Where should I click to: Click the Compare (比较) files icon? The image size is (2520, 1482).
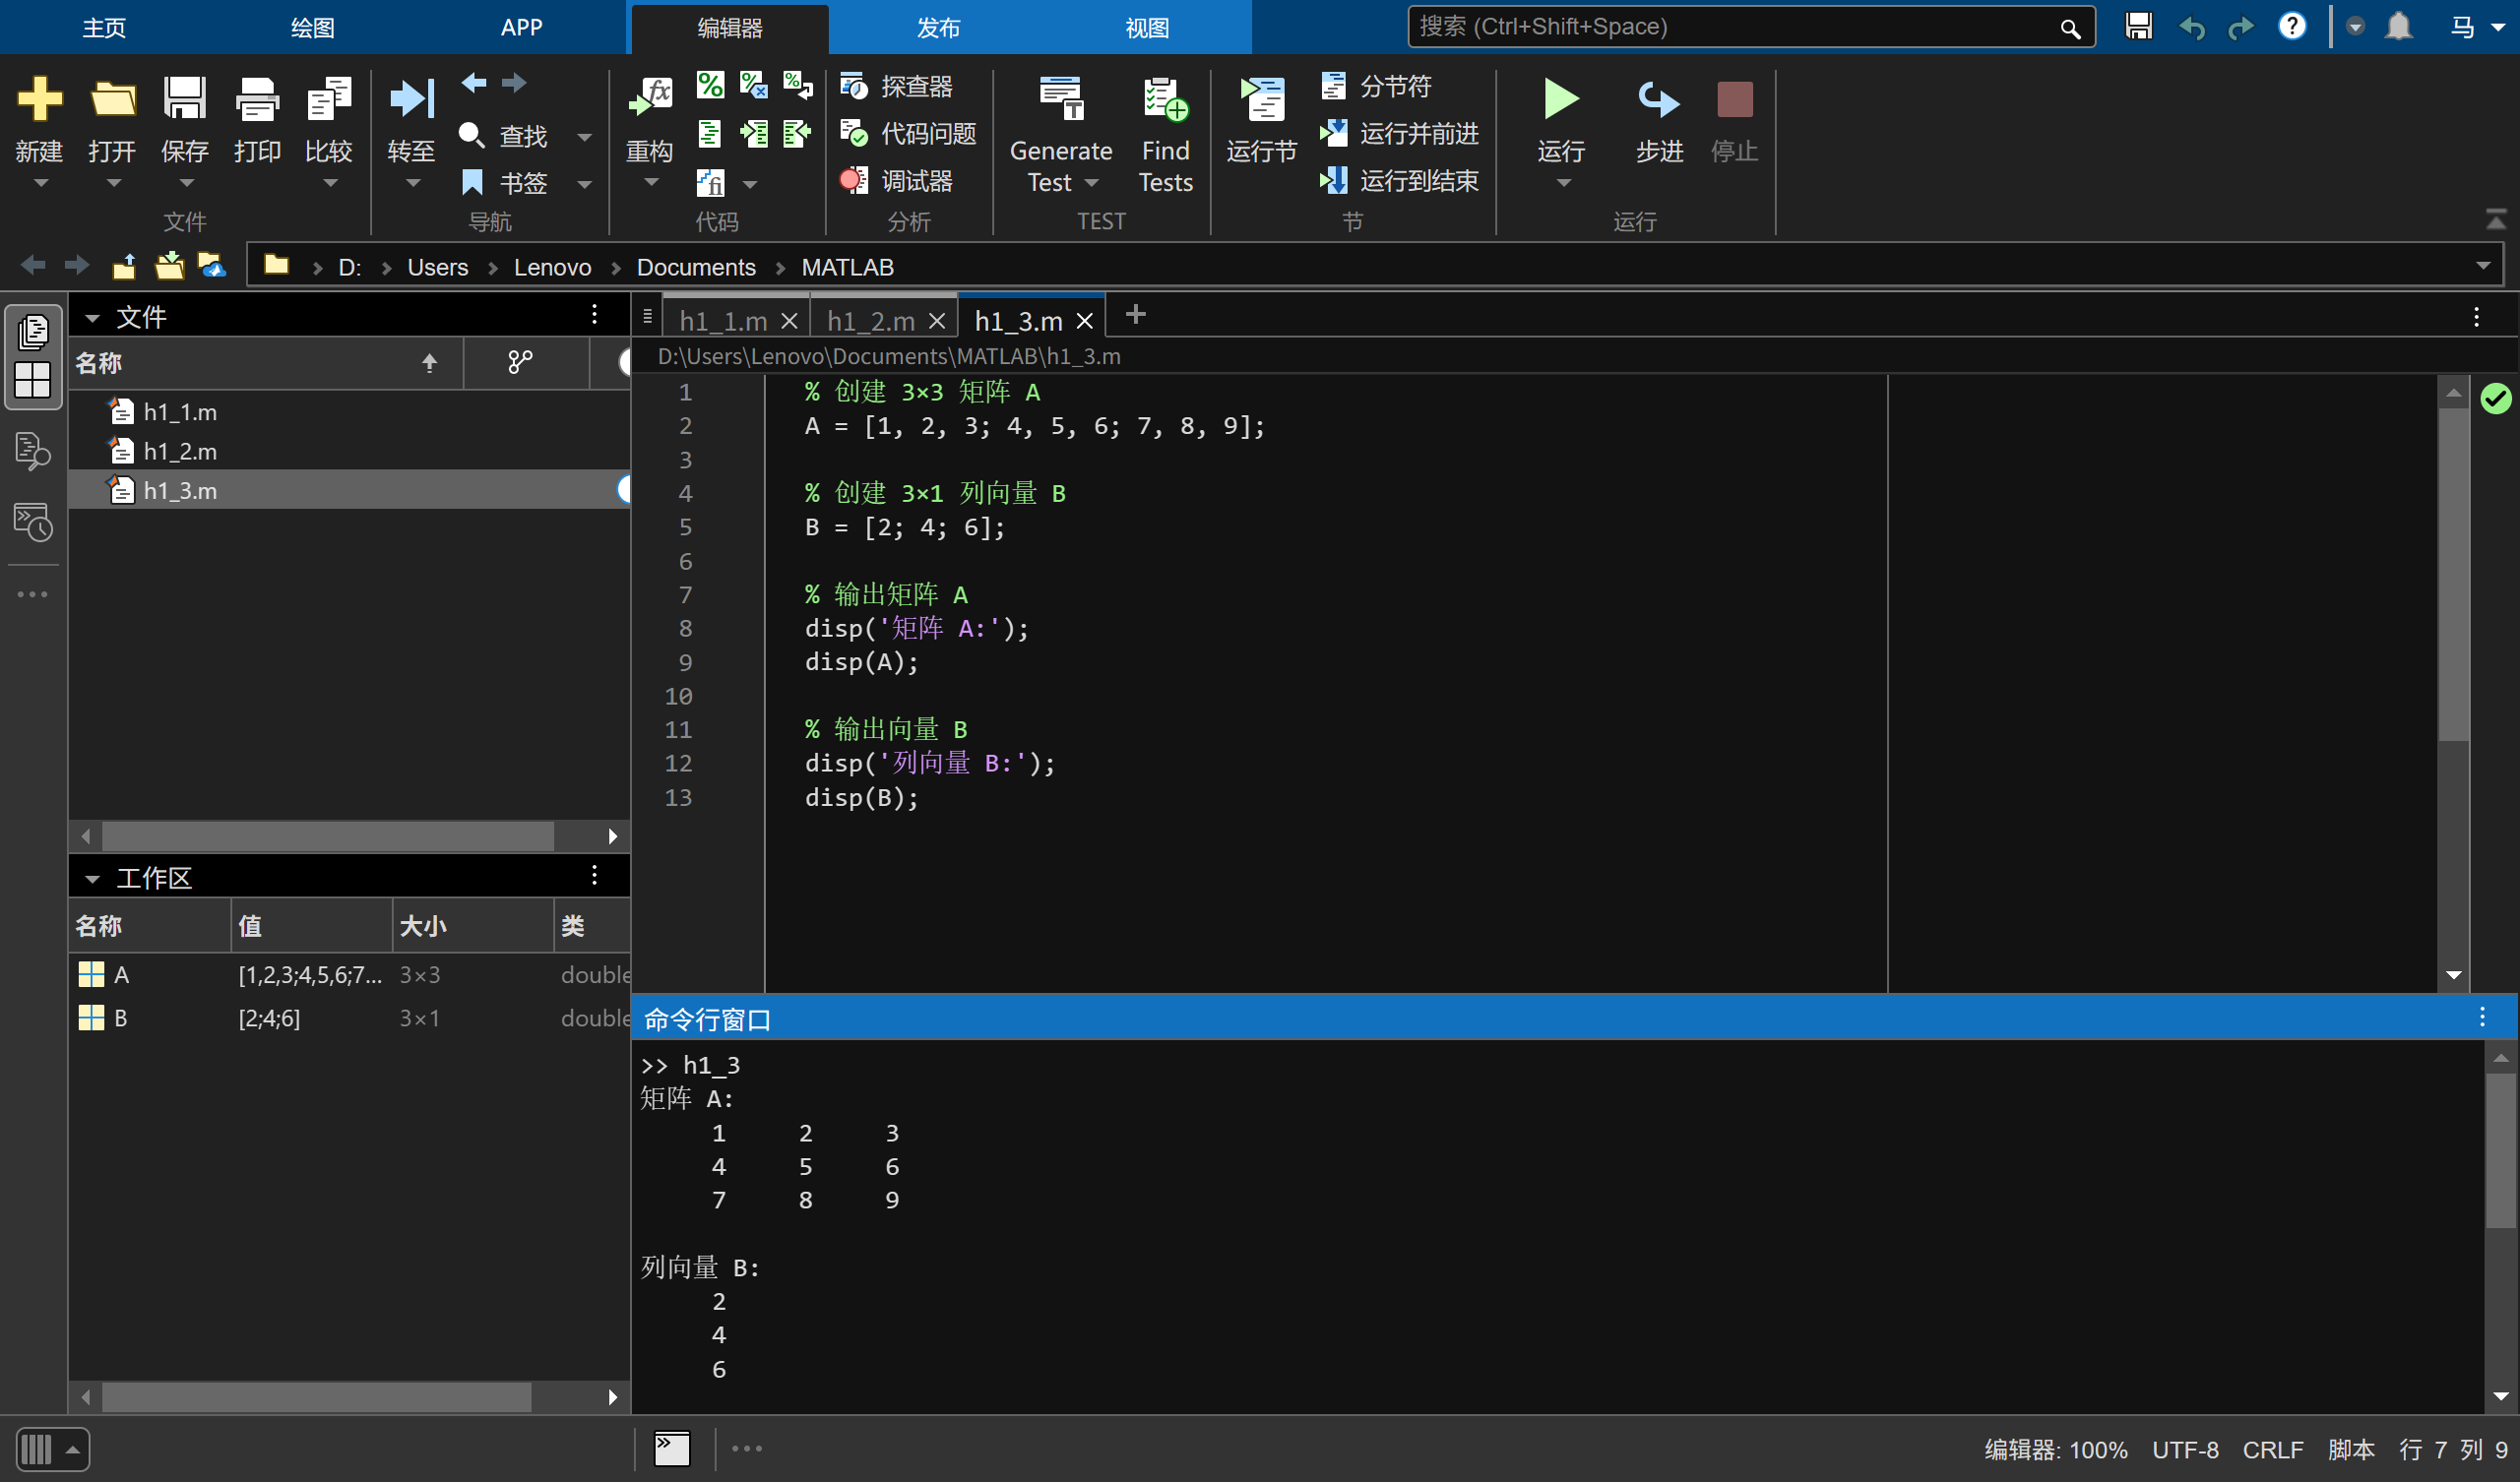pyautogui.click(x=328, y=100)
